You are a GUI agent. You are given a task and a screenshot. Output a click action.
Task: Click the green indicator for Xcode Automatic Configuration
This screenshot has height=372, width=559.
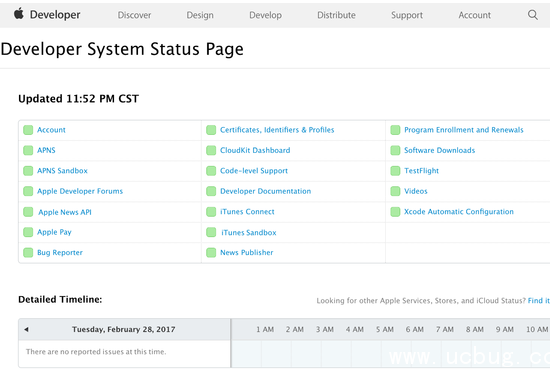395,212
